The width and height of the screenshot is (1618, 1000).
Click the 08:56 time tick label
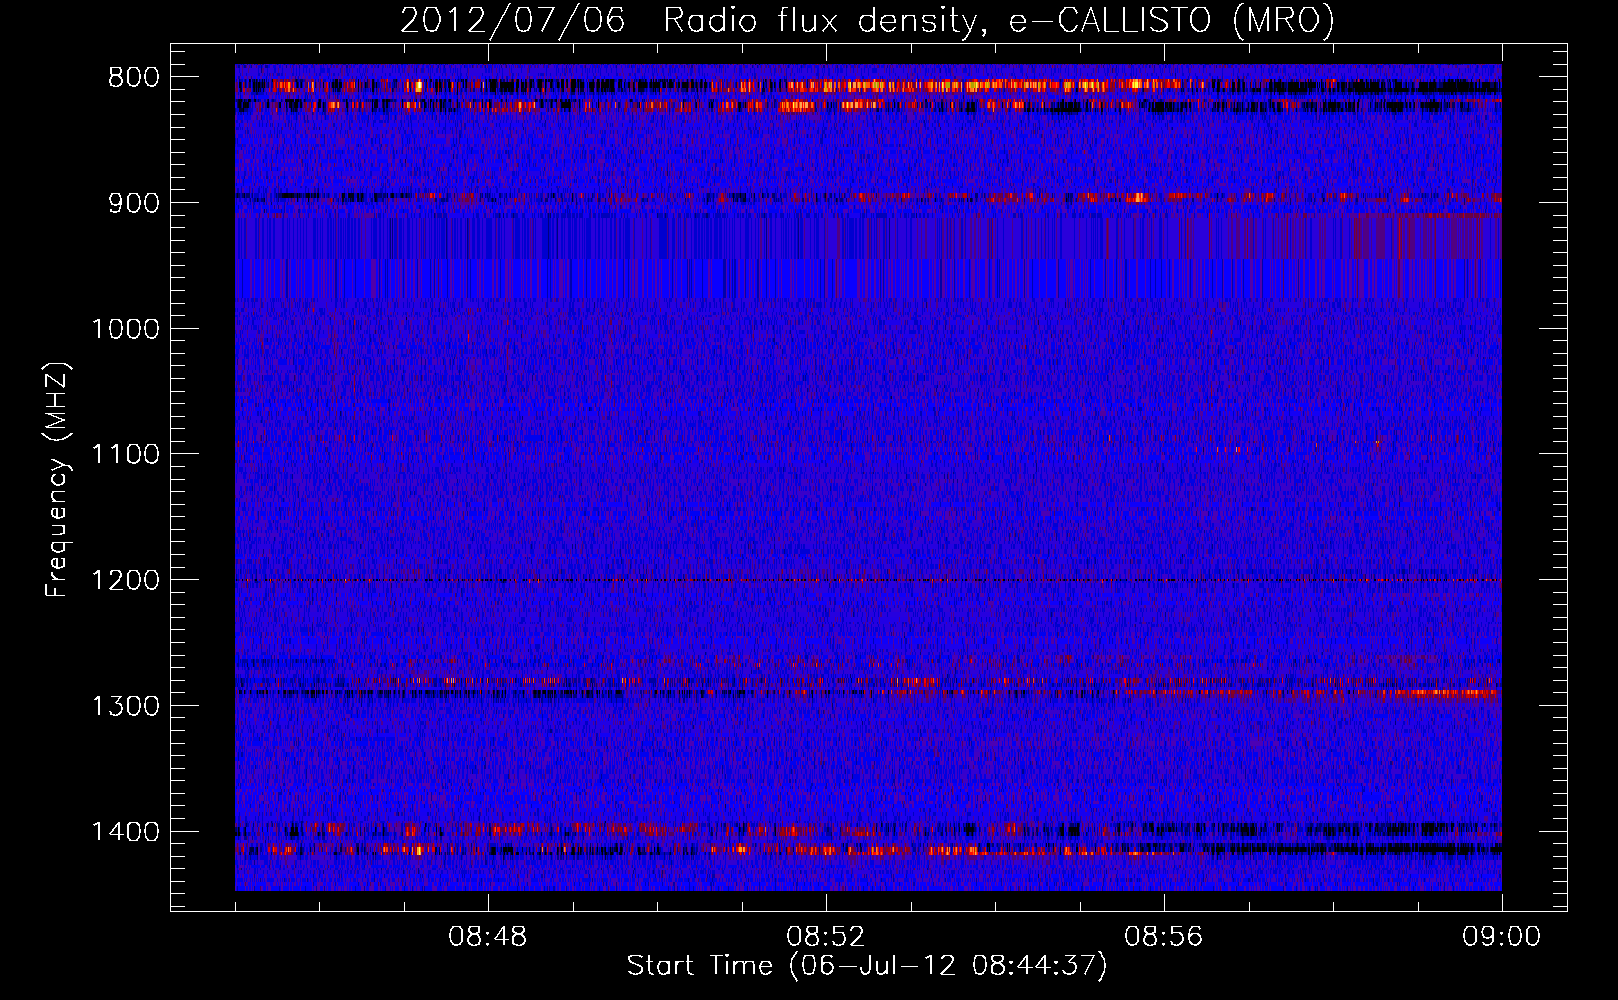(1164, 938)
